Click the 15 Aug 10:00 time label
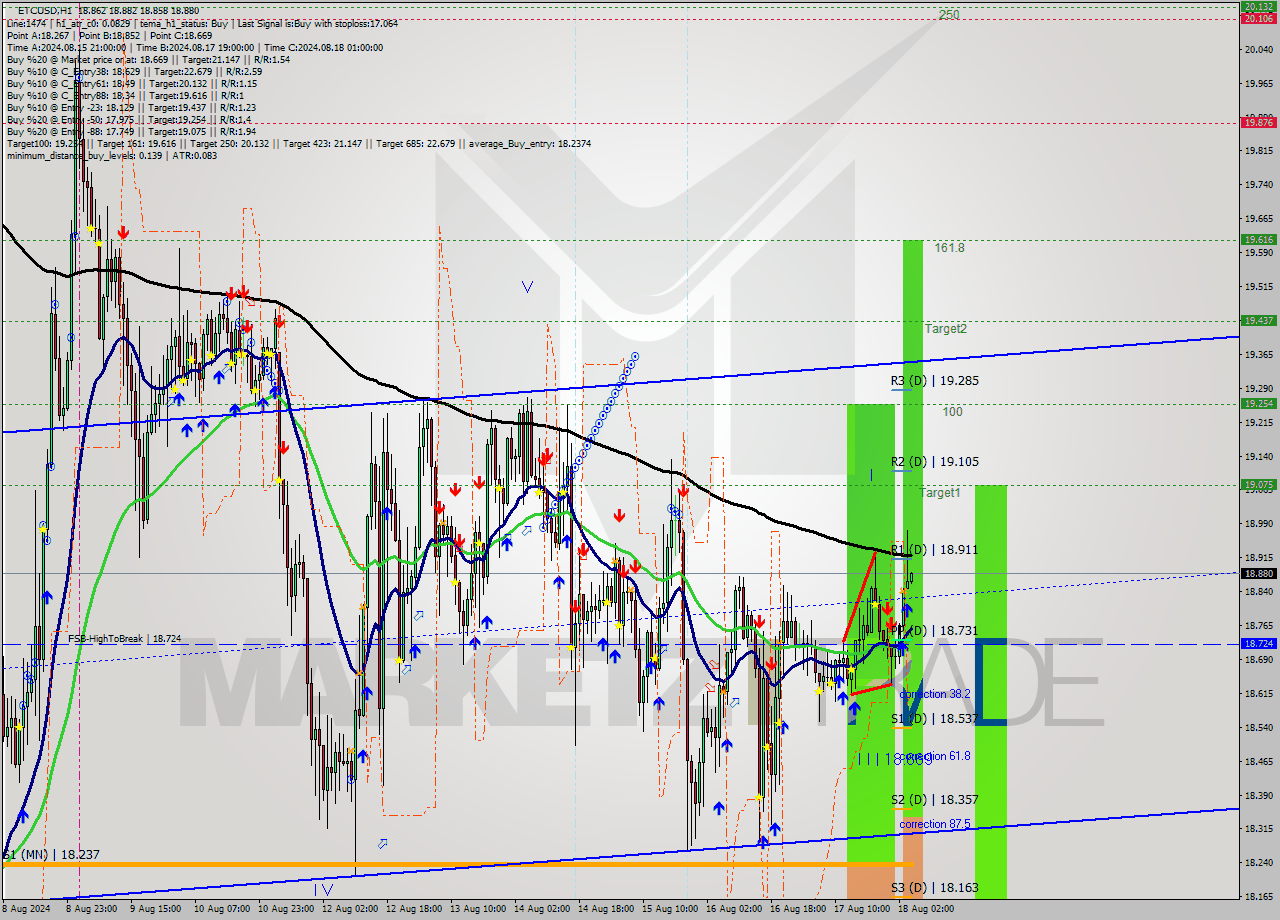The height and width of the screenshot is (920, 1280). coord(668,909)
